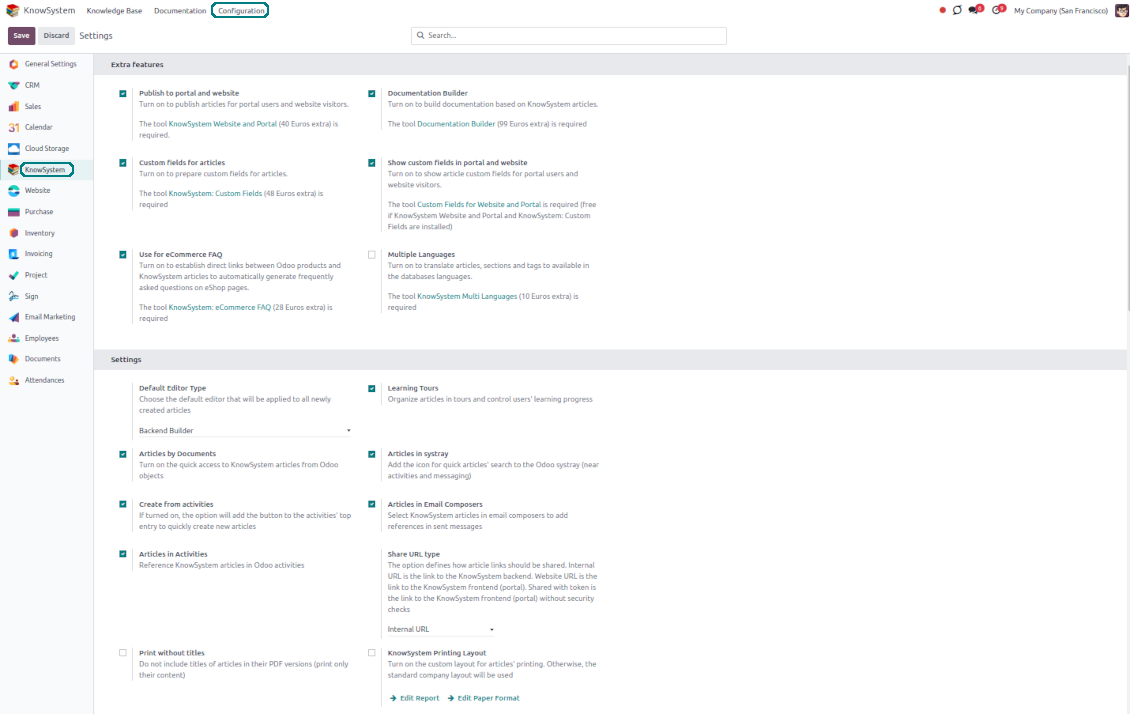Click the settings Search input field
The height and width of the screenshot is (714, 1130).
pyautogui.click(x=570, y=36)
